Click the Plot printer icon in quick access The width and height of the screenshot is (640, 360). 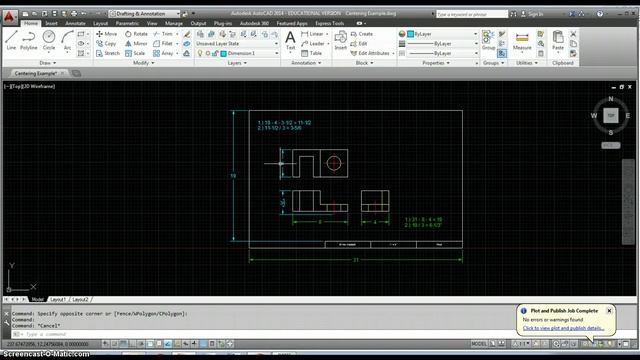[x=74, y=14]
